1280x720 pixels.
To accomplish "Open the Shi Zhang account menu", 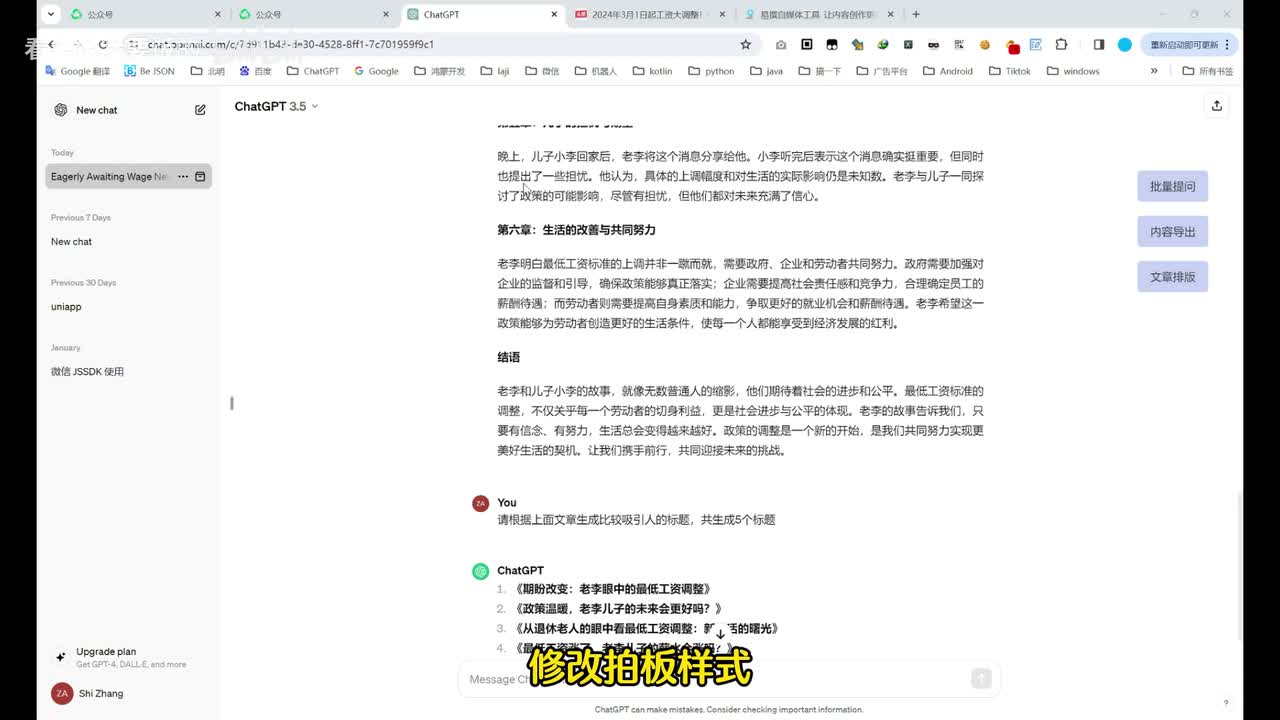I will coord(100,693).
